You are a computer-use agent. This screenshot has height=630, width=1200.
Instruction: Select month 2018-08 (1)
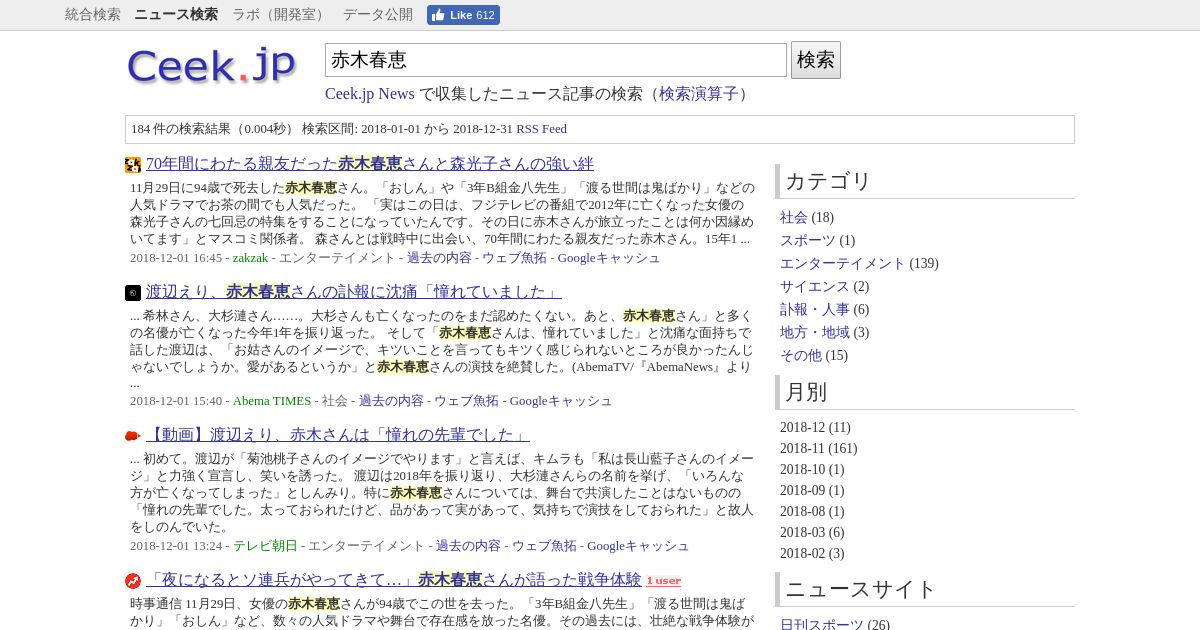pos(812,512)
